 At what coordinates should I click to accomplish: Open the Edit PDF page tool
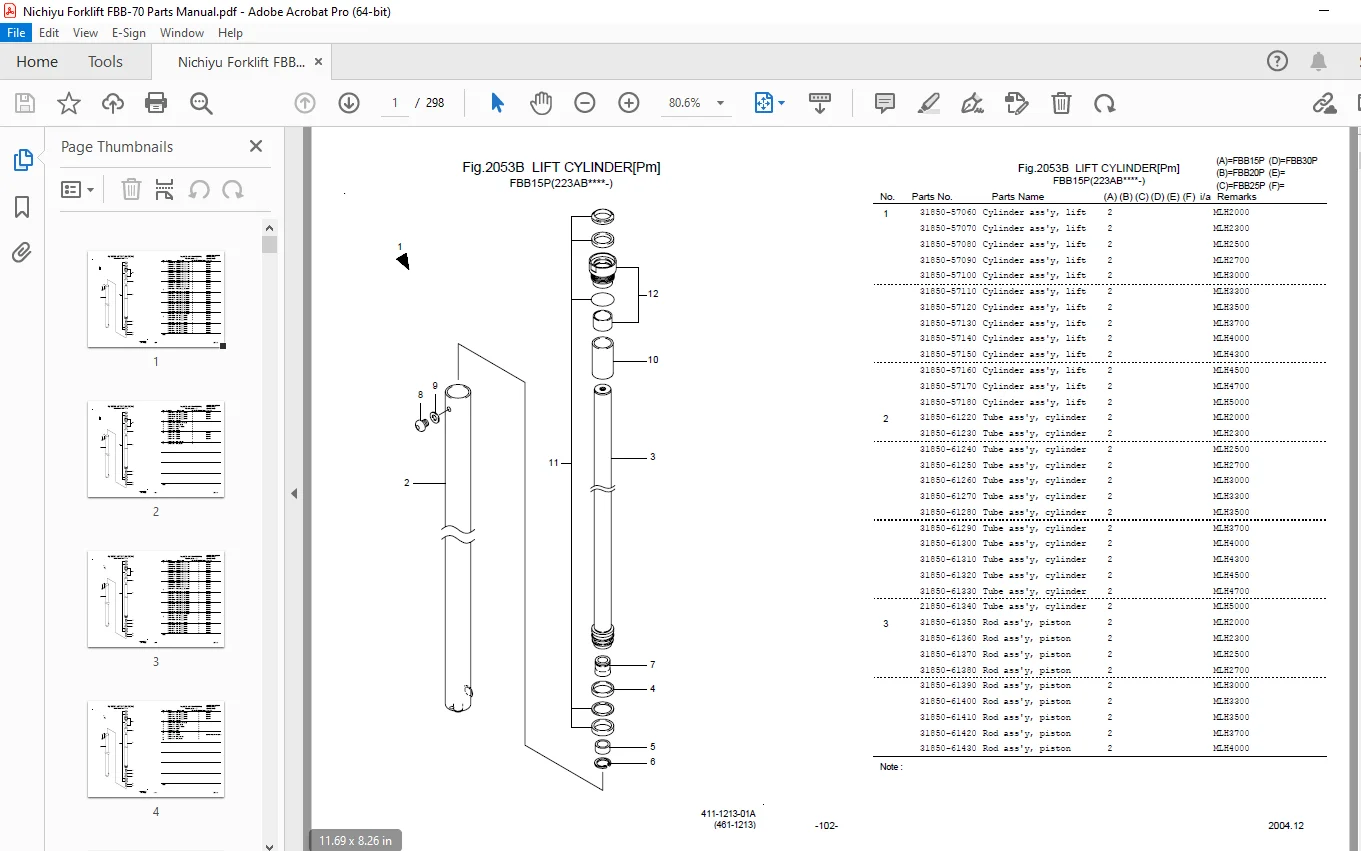pyautogui.click(x=1017, y=103)
